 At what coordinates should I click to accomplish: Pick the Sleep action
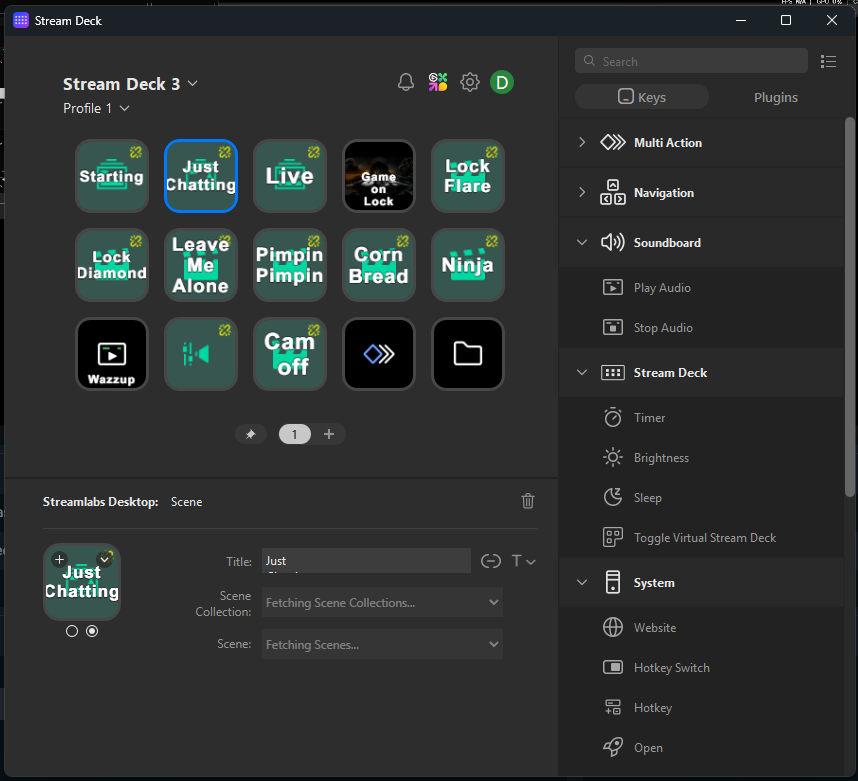(x=647, y=497)
